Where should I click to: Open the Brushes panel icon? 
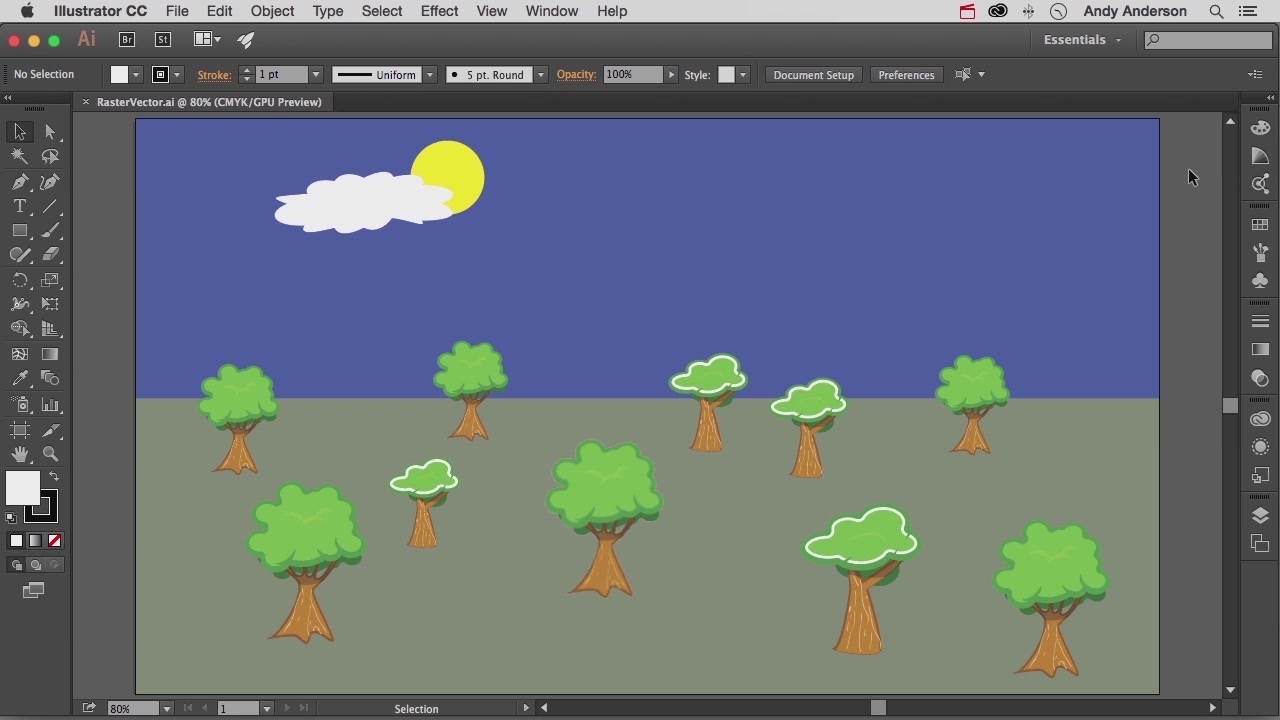tap(1260, 253)
